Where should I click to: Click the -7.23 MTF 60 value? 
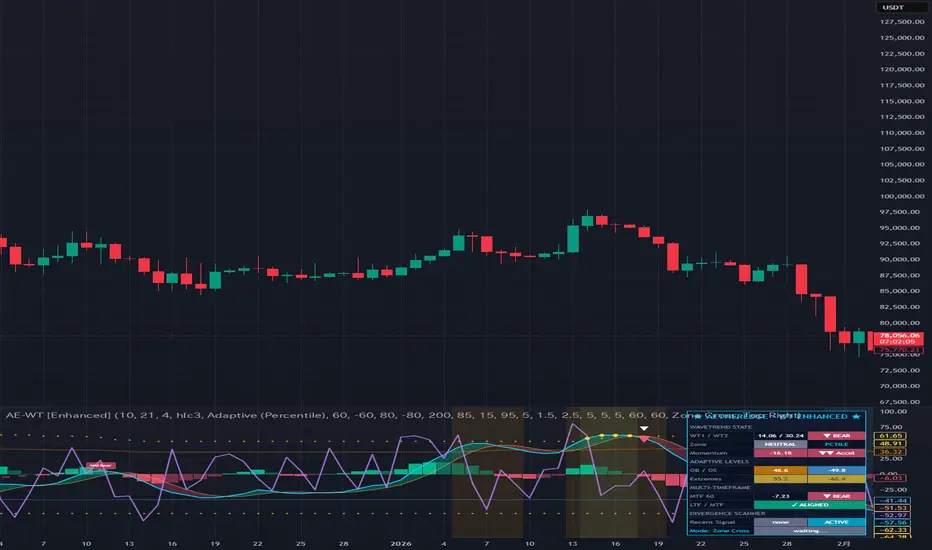click(x=780, y=496)
